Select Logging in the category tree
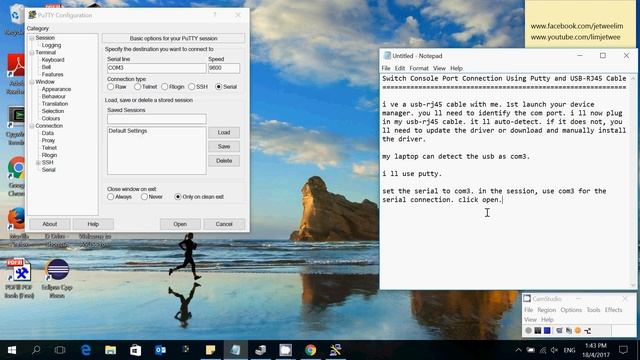The image size is (640, 360). (51, 45)
